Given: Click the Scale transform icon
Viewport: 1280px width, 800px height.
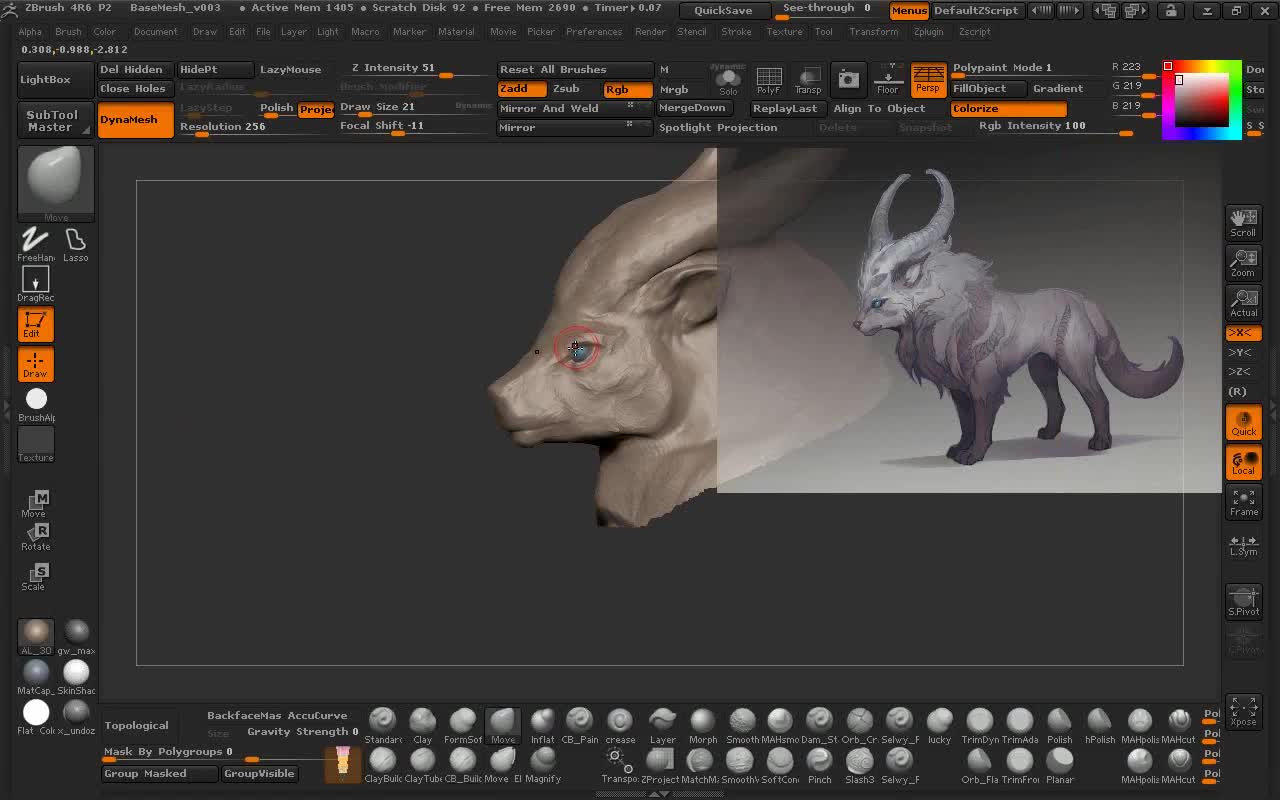Looking at the screenshot, I should tap(35, 576).
